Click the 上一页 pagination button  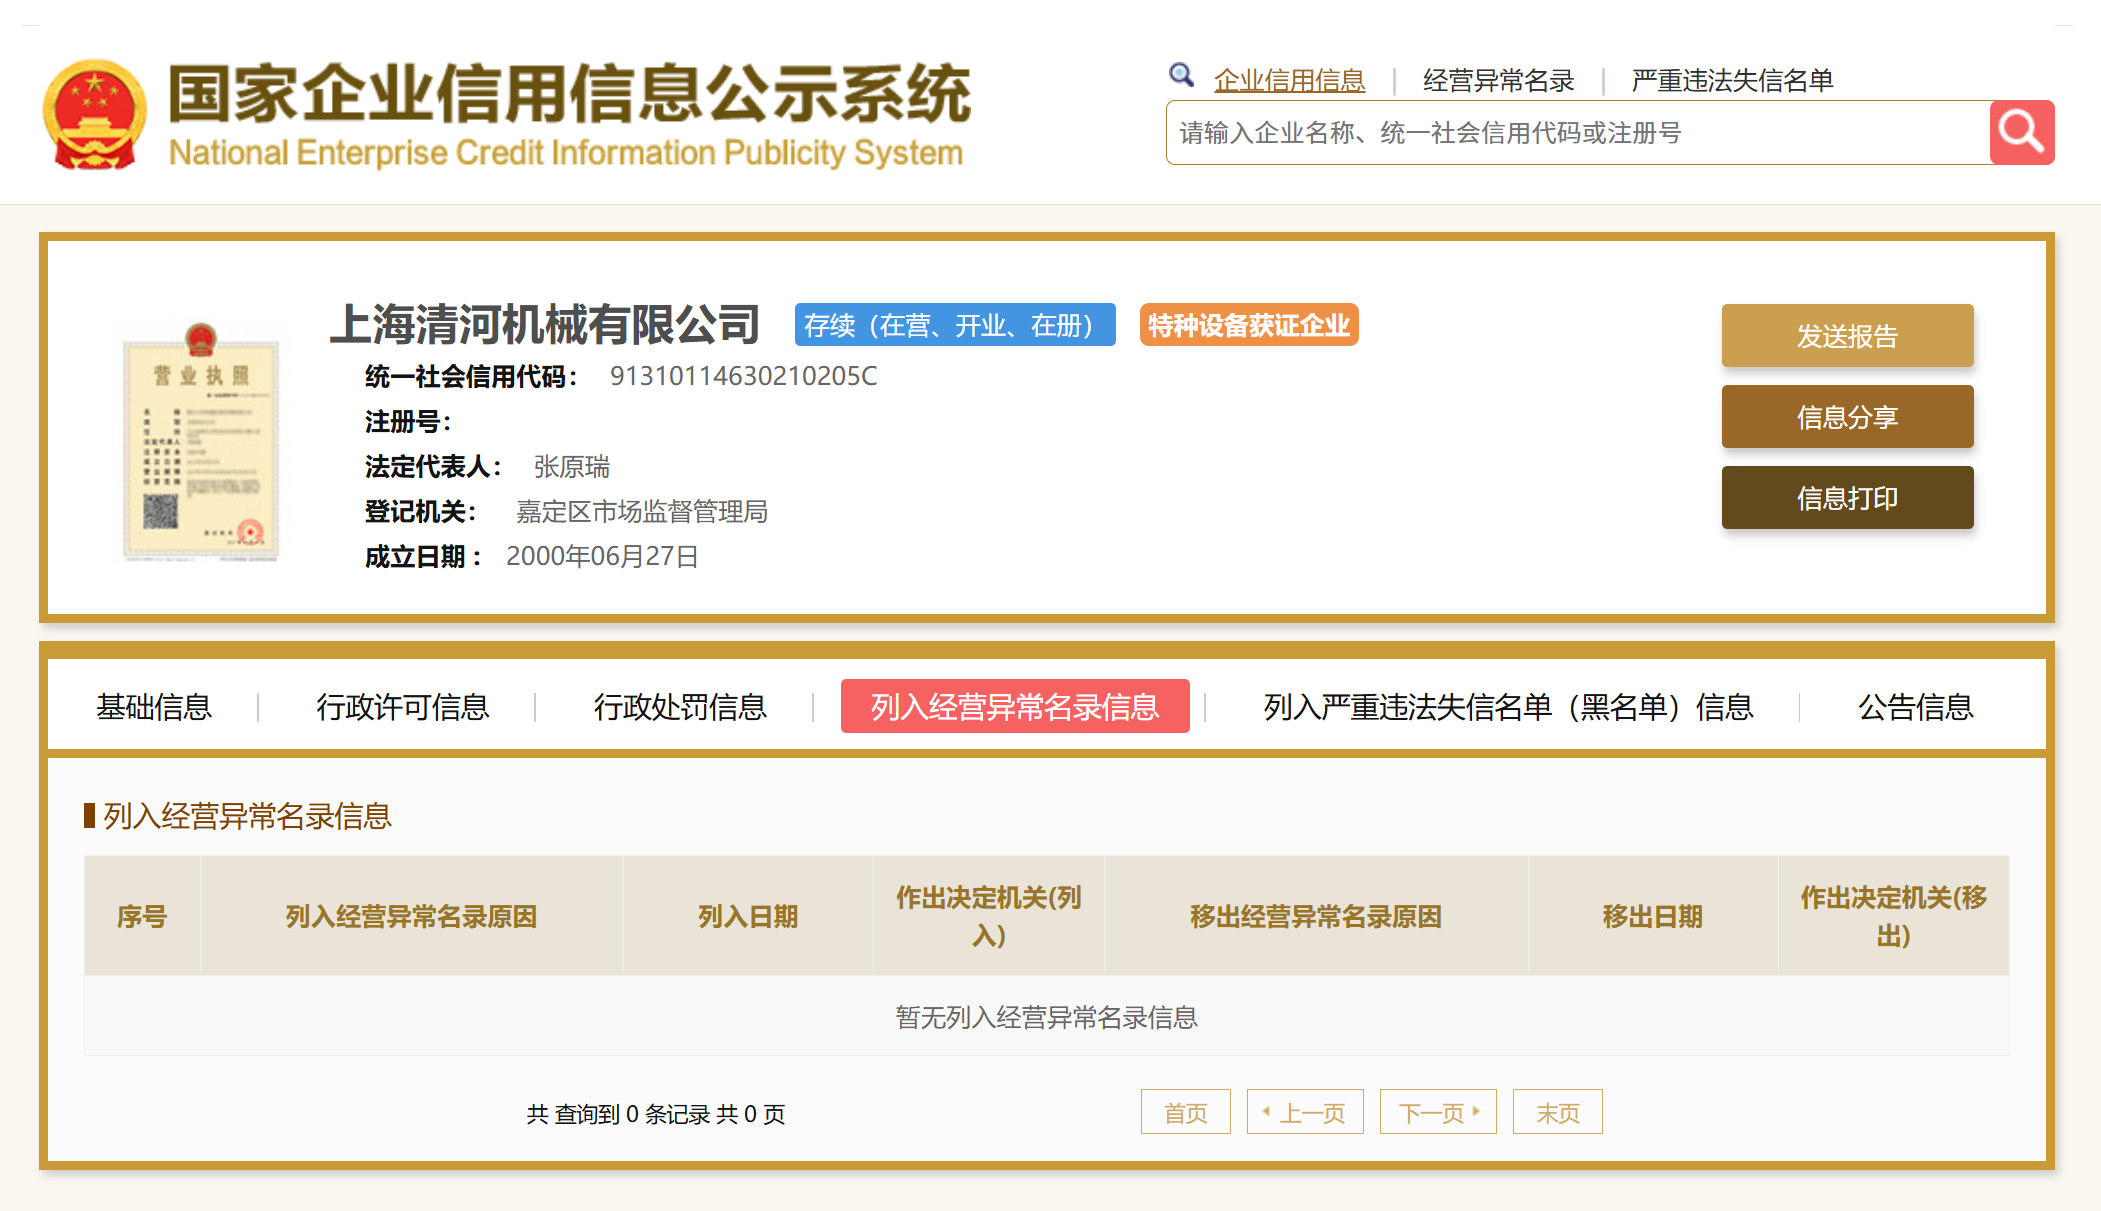coord(1305,1112)
